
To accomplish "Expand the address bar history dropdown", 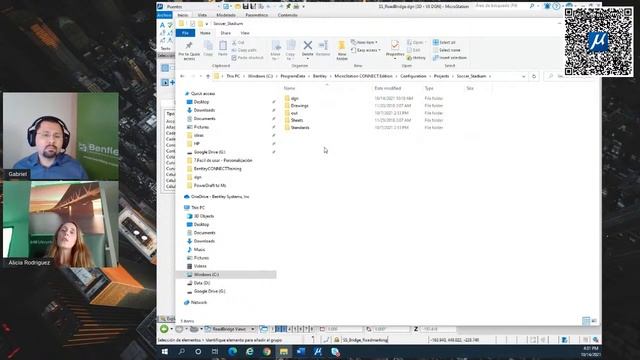I will [x=524, y=76].
